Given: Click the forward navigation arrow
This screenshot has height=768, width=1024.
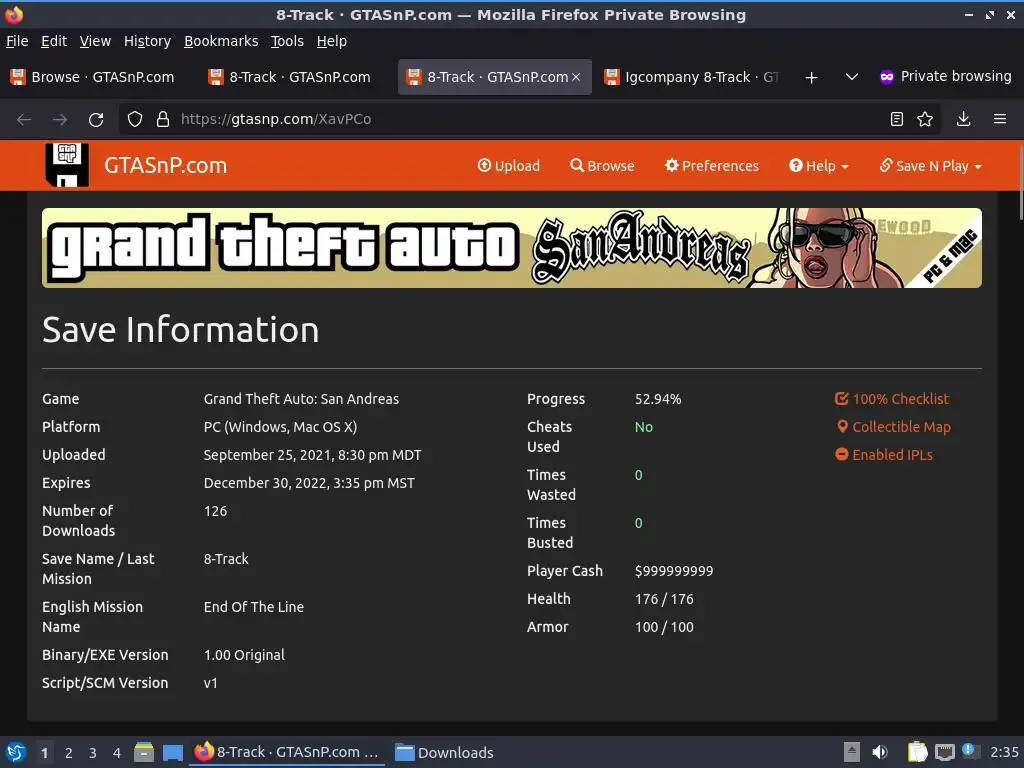Looking at the screenshot, I should [x=60, y=120].
